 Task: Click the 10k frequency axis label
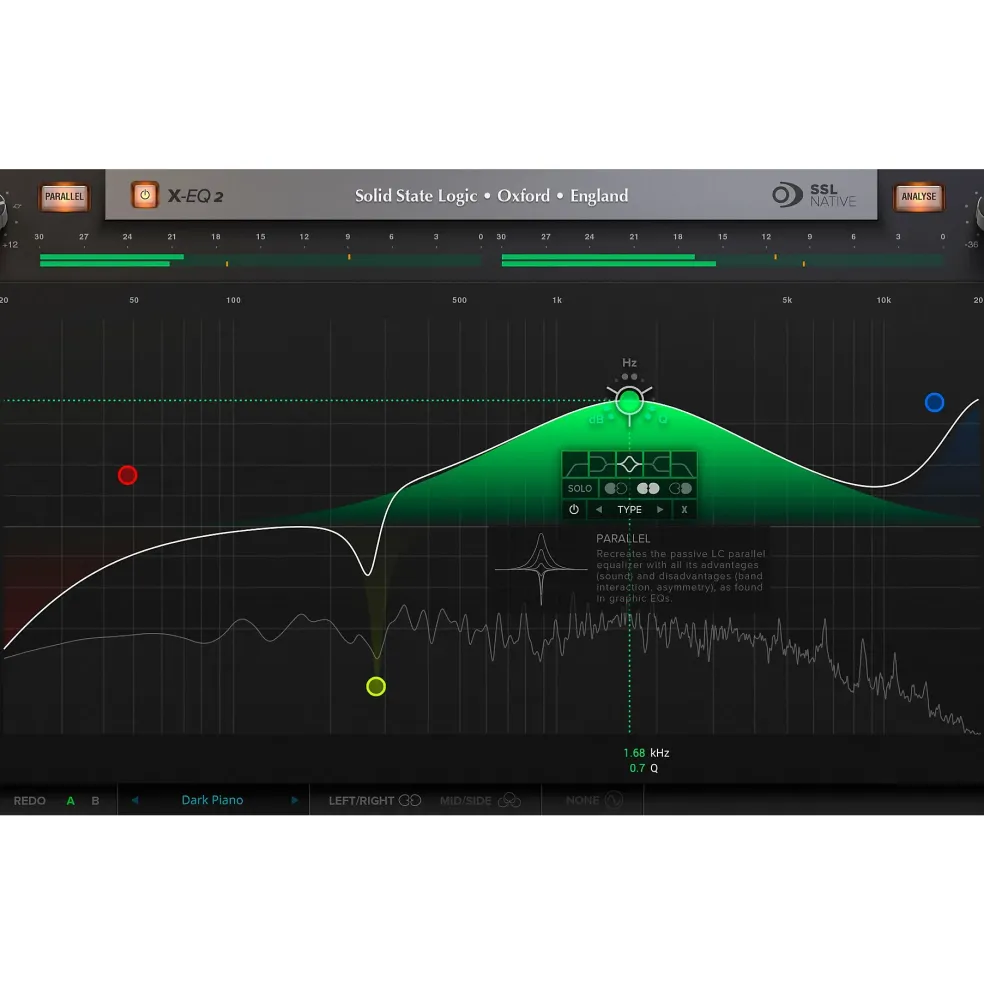pos(883,300)
